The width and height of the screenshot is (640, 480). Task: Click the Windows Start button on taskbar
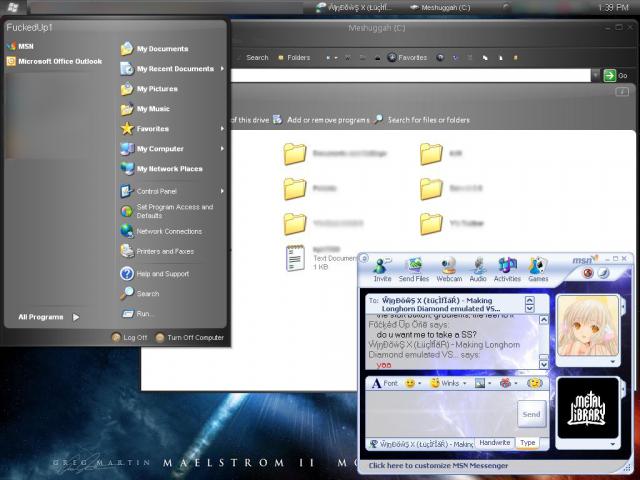(13, 7)
